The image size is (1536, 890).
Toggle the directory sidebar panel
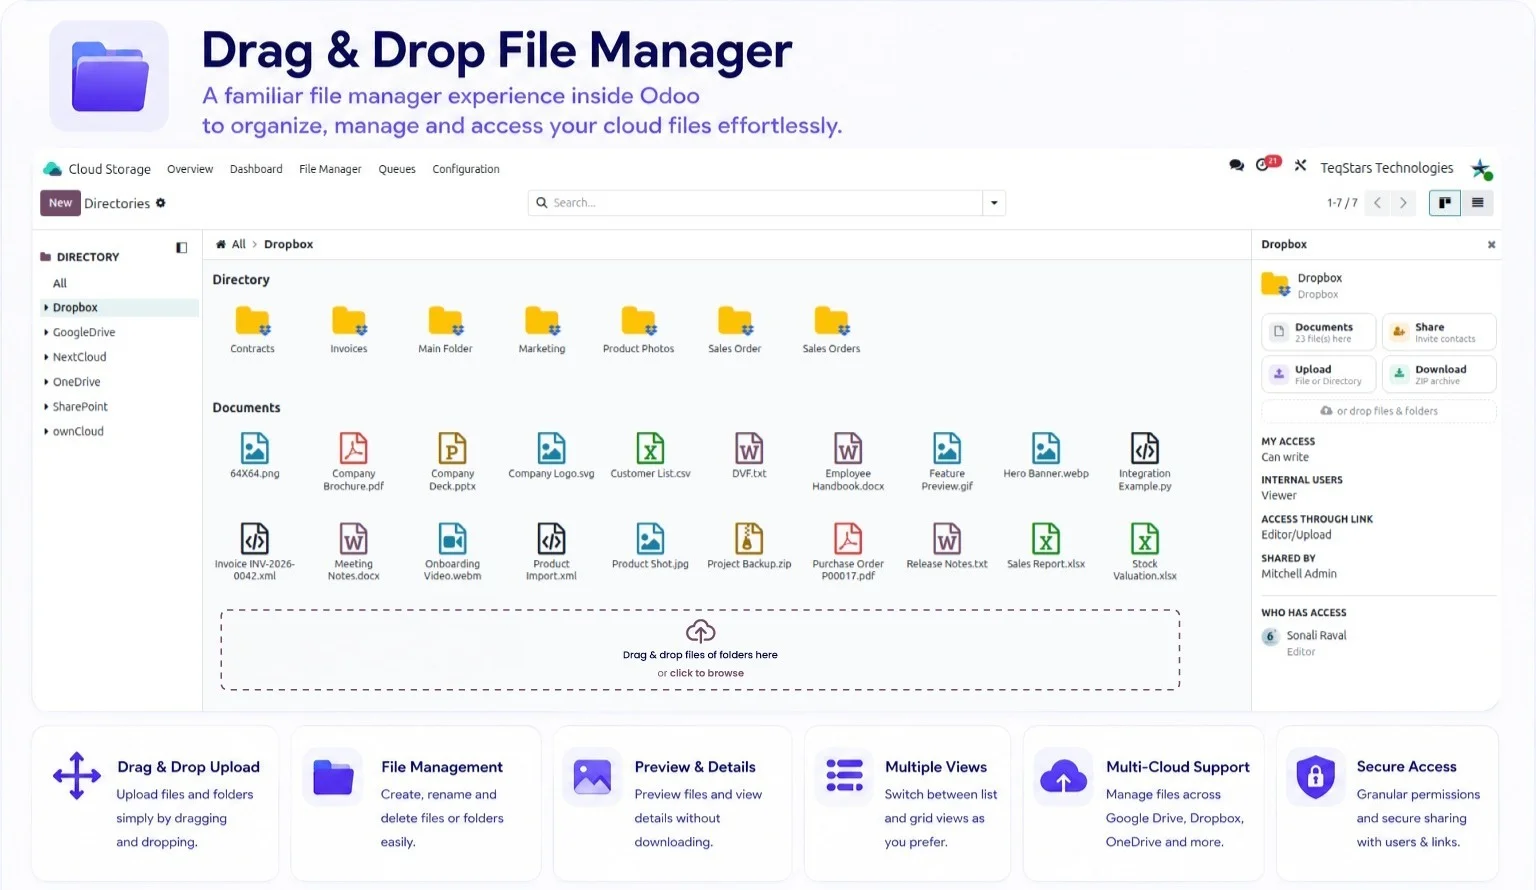[x=181, y=248]
